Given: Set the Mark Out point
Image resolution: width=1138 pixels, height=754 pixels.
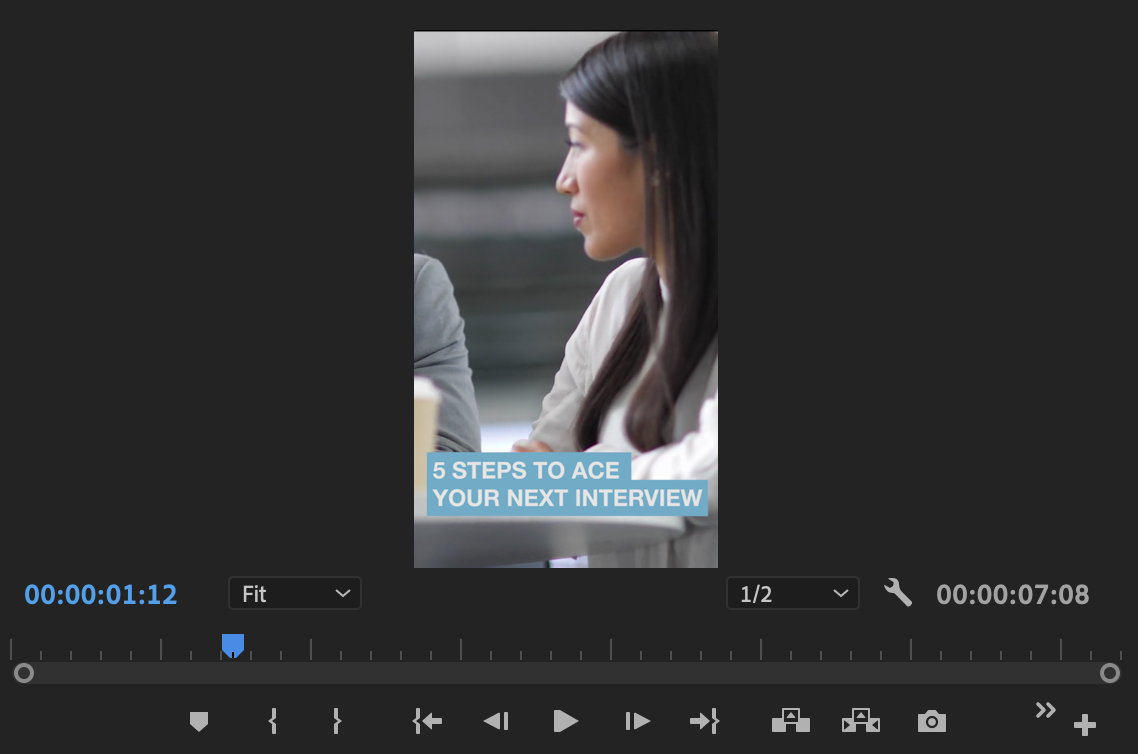Looking at the screenshot, I should point(336,721).
